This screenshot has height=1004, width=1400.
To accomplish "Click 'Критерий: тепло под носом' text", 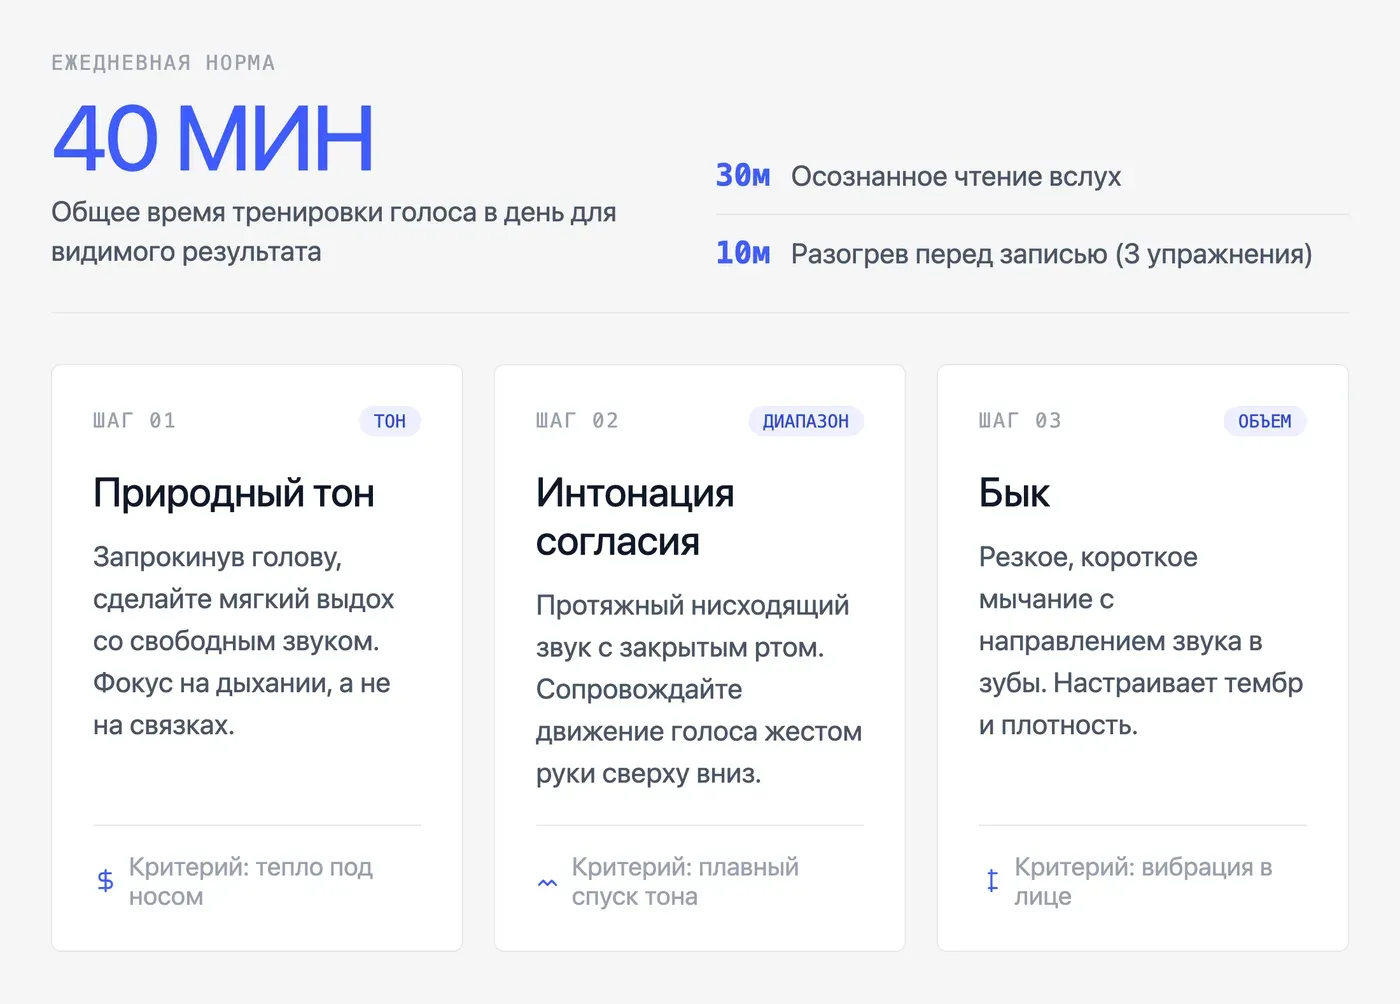I will click(251, 882).
